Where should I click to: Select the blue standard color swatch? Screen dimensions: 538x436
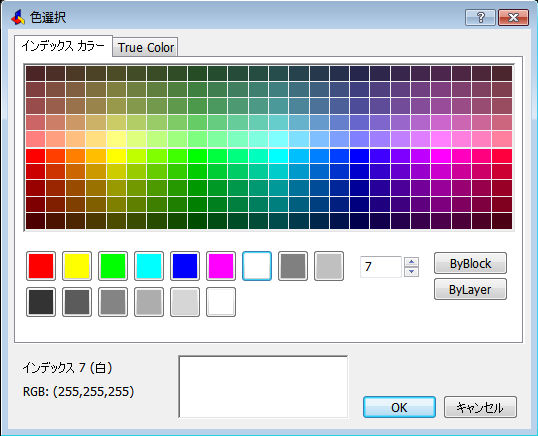pos(185,266)
